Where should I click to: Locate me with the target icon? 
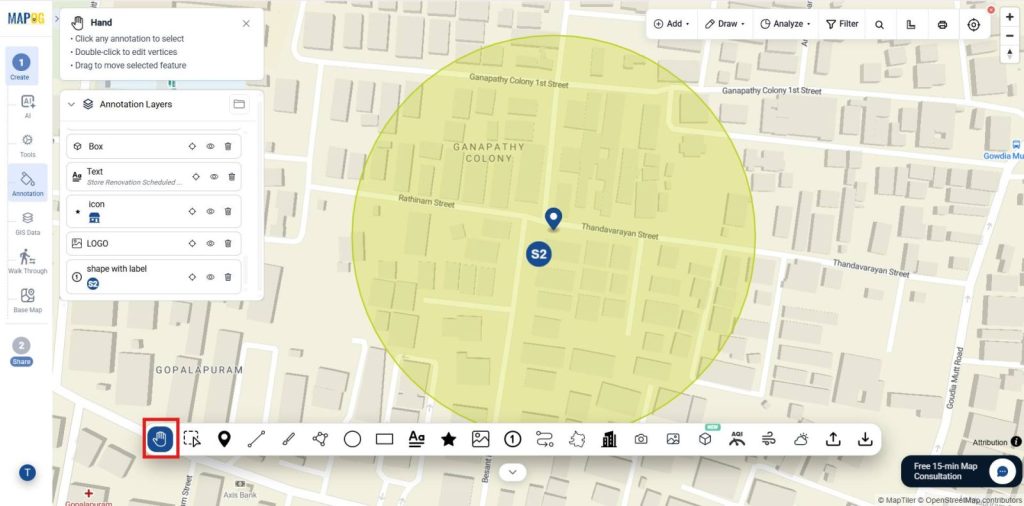coord(974,24)
